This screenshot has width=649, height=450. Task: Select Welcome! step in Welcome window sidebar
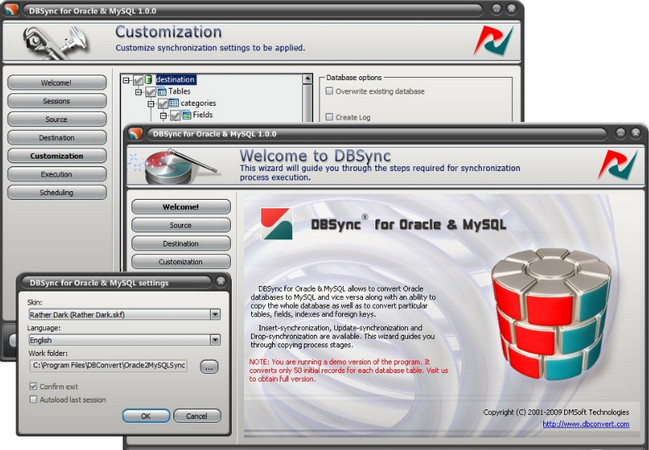click(181, 207)
